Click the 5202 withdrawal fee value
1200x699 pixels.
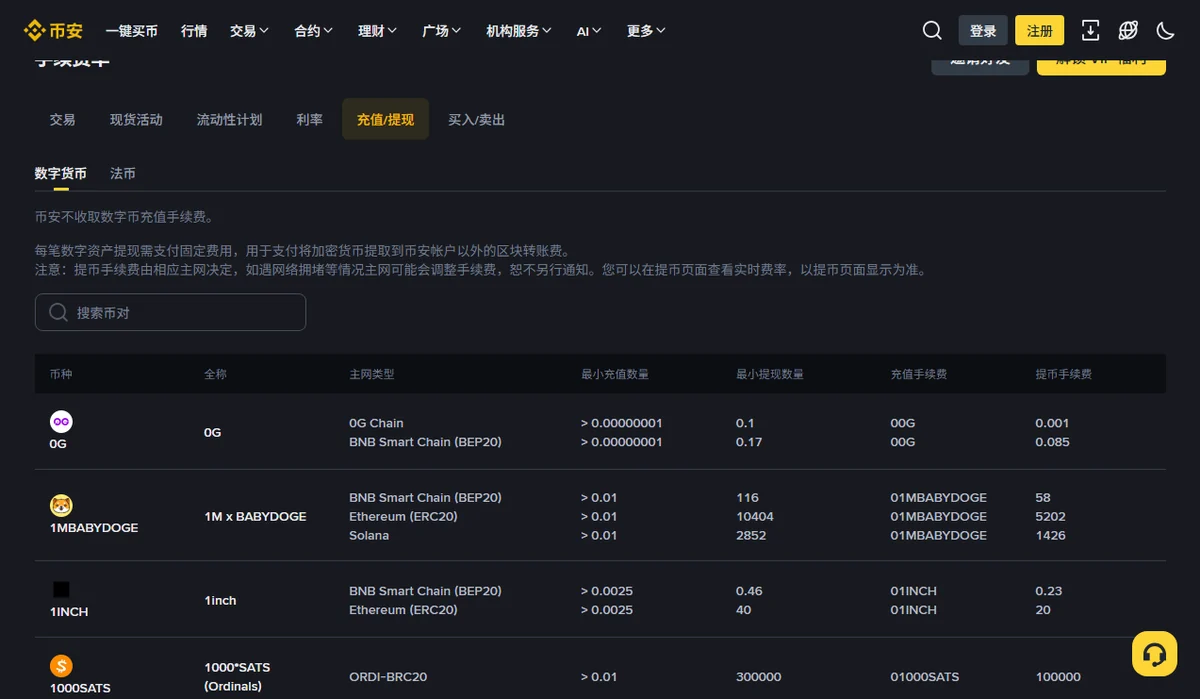click(x=1051, y=516)
